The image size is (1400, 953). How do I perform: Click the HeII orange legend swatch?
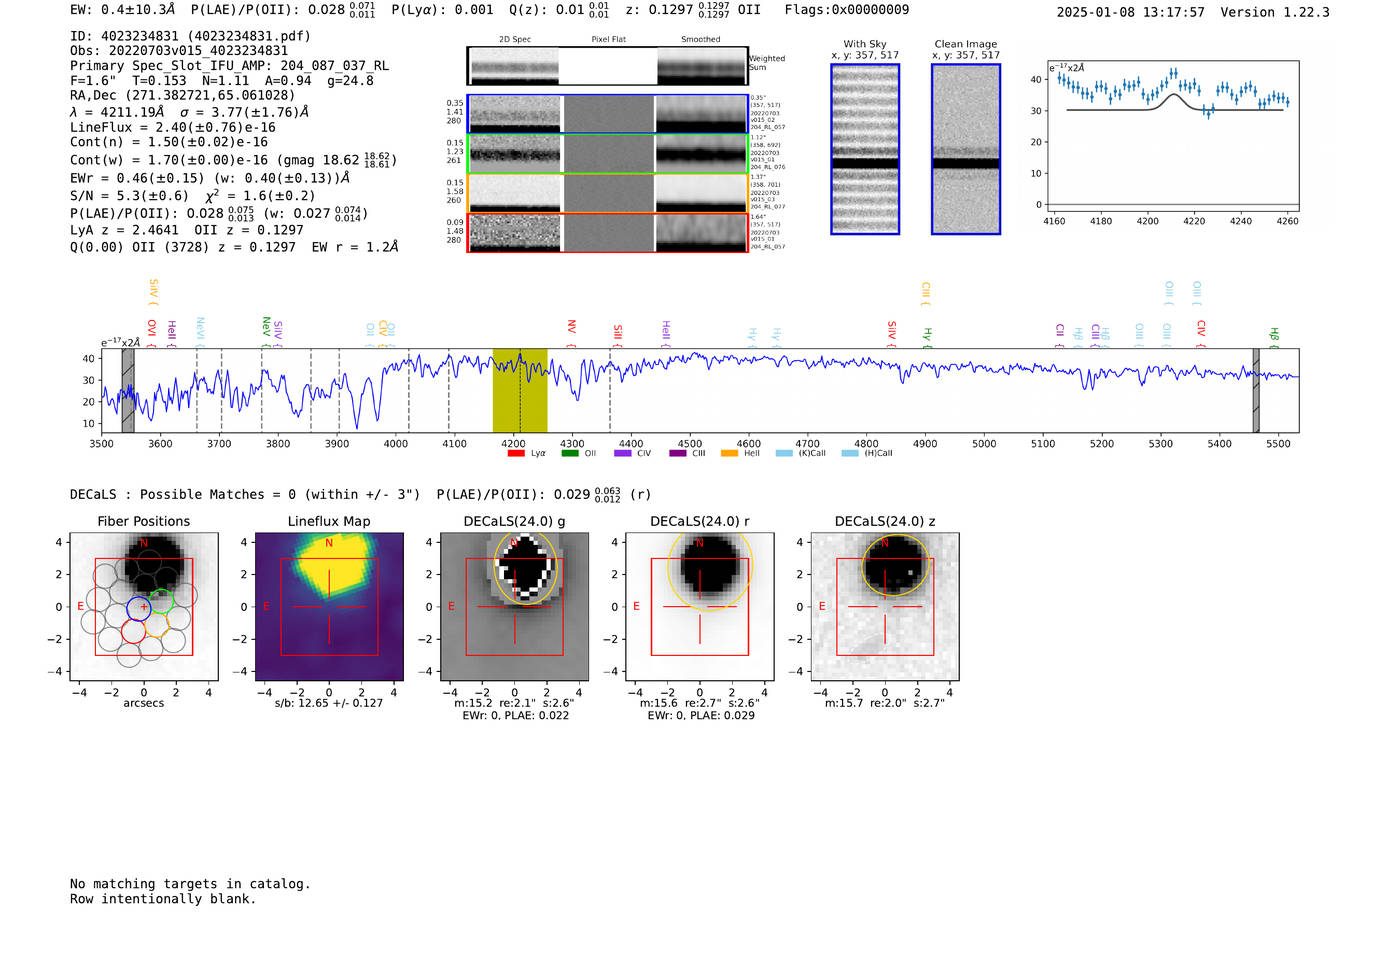pyautogui.click(x=730, y=453)
